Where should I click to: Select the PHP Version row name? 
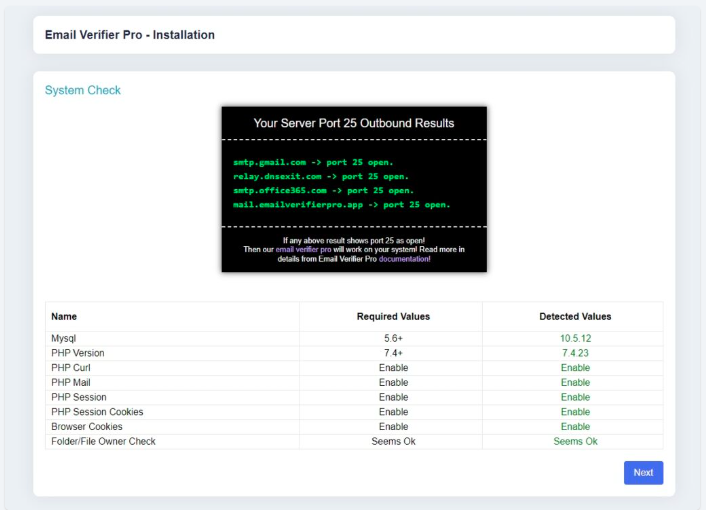click(x=78, y=353)
